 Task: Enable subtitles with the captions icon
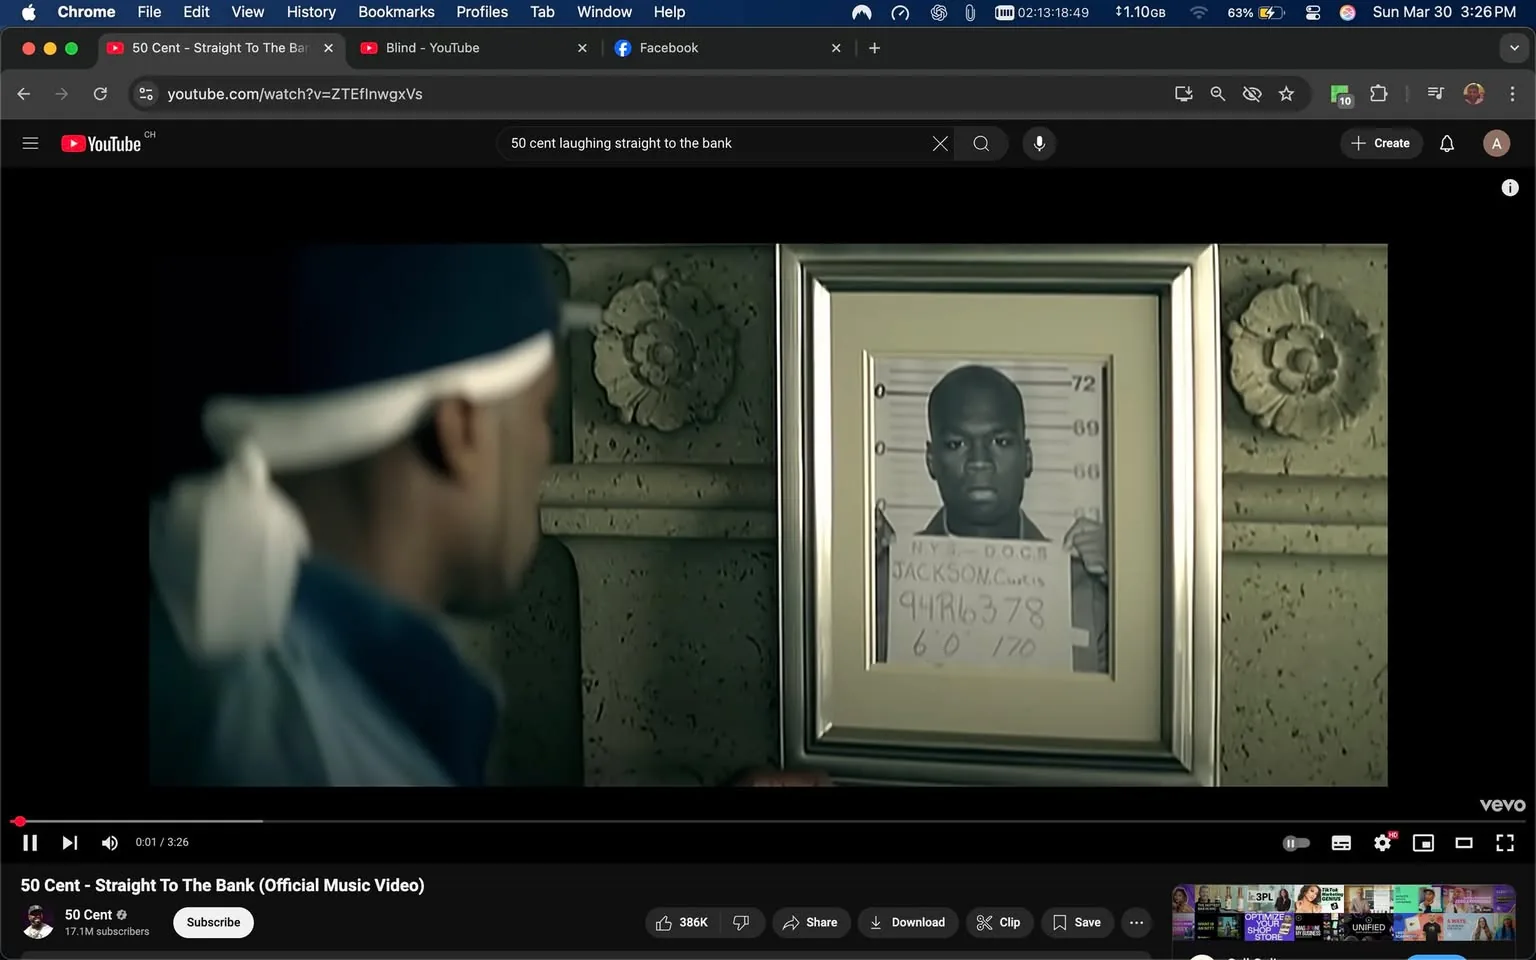pos(1341,842)
